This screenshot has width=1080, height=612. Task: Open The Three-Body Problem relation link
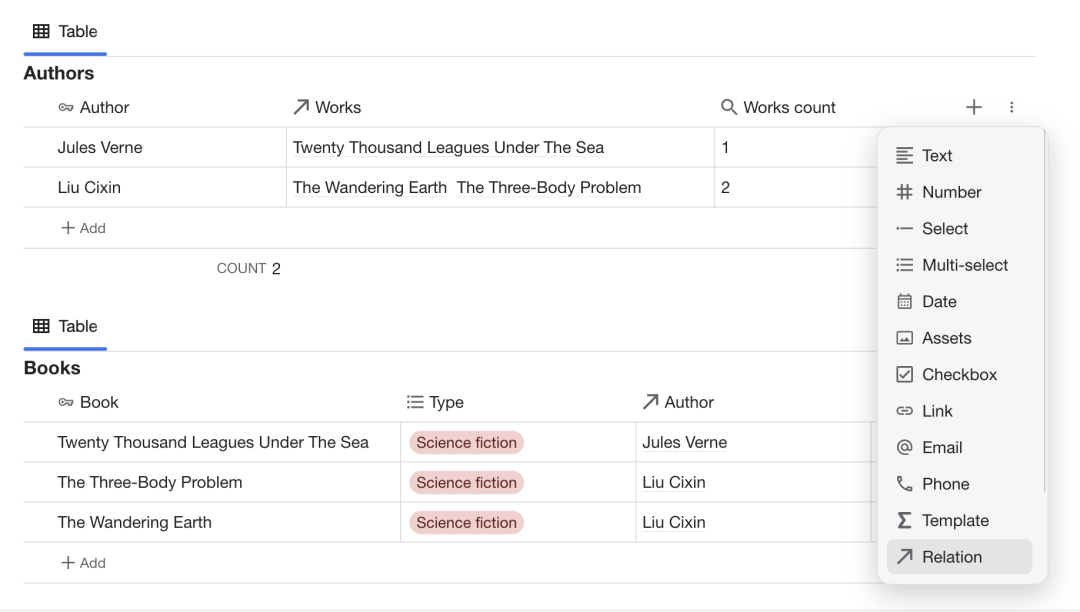(548, 188)
